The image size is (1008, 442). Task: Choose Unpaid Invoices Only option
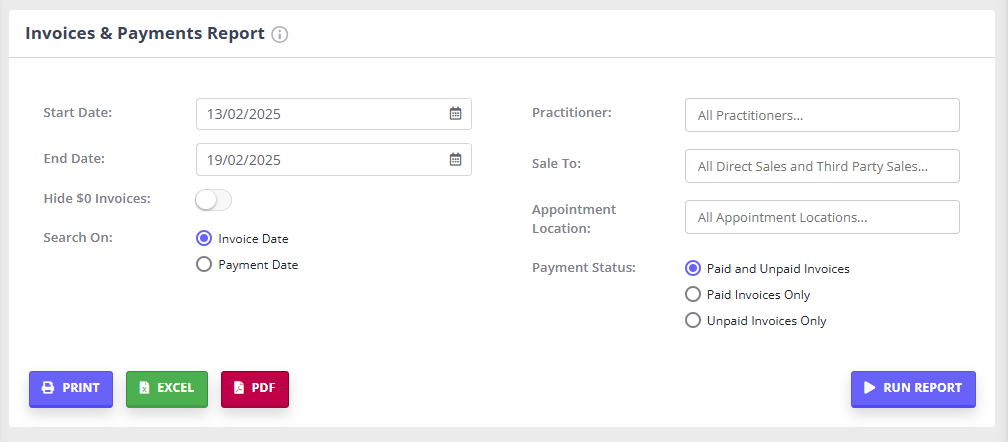693,320
